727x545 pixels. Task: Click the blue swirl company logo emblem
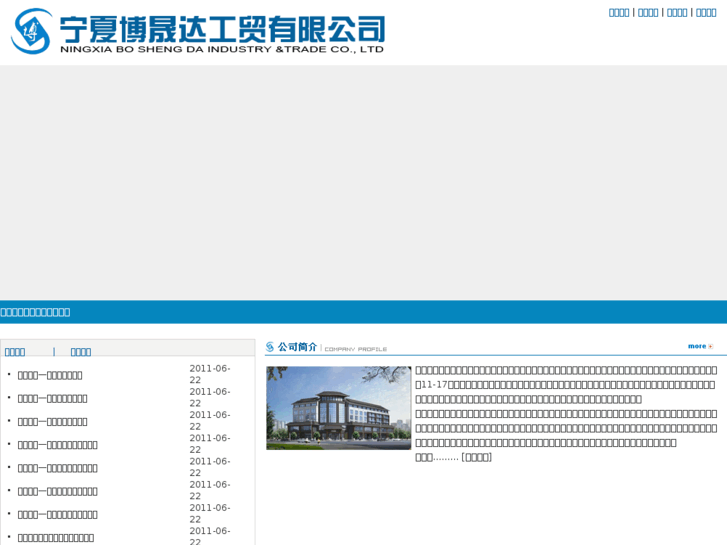(x=31, y=31)
